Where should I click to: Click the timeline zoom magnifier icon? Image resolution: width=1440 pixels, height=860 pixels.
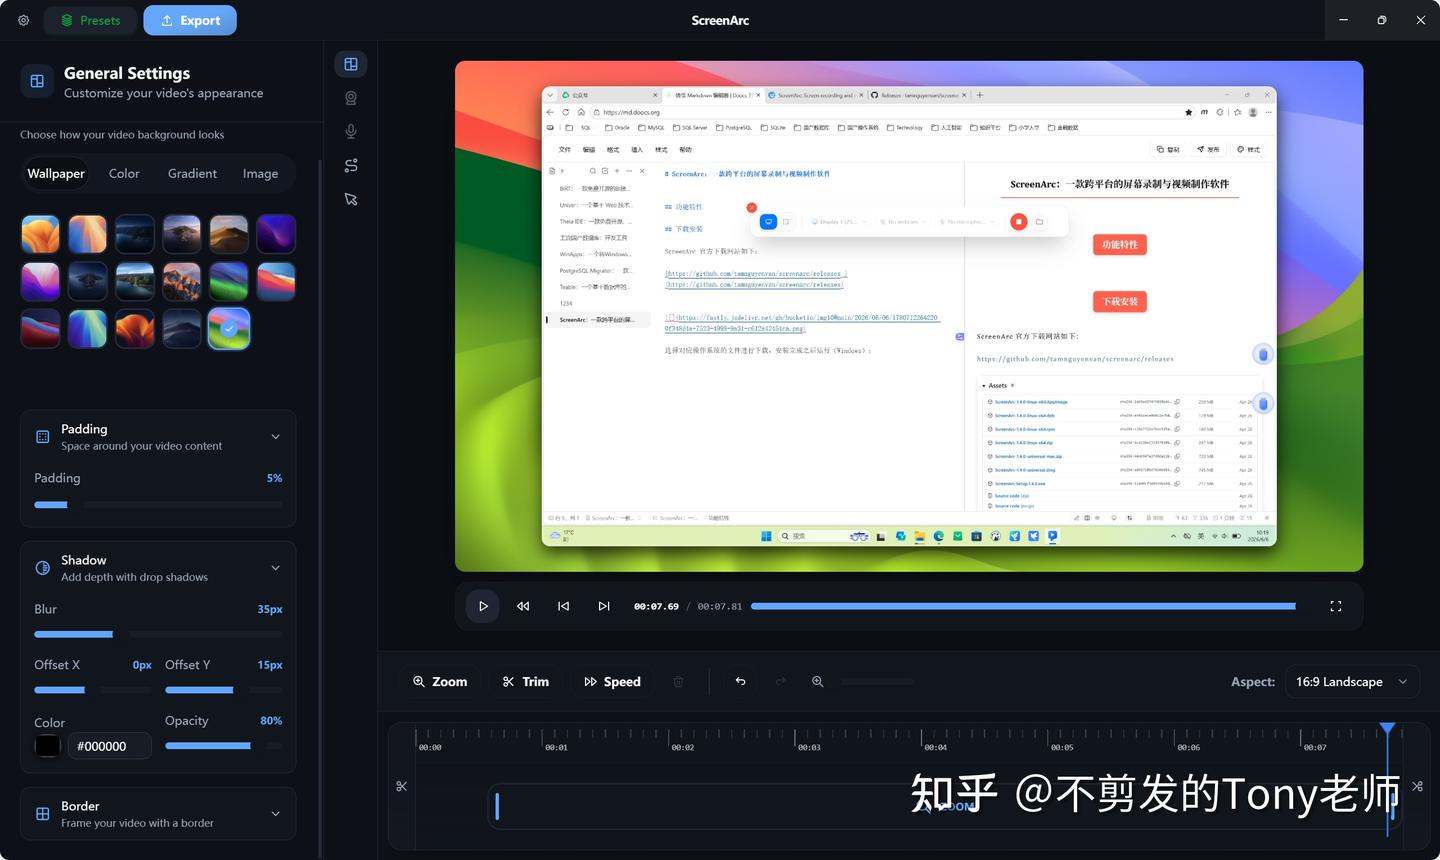817,682
